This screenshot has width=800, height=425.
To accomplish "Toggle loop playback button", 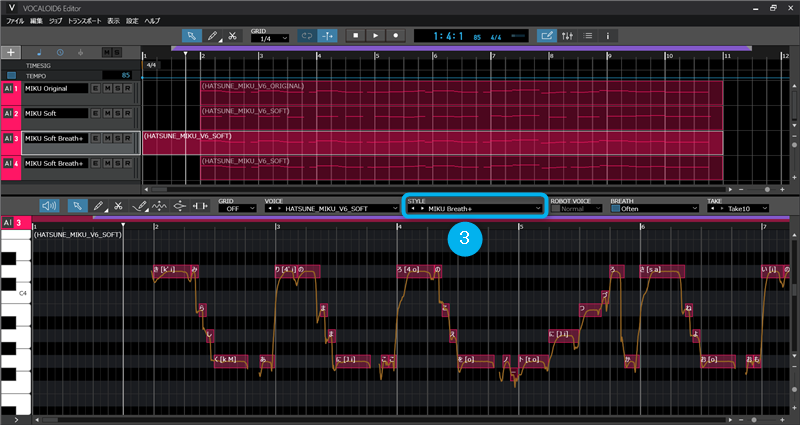I will tap(307, 36).
